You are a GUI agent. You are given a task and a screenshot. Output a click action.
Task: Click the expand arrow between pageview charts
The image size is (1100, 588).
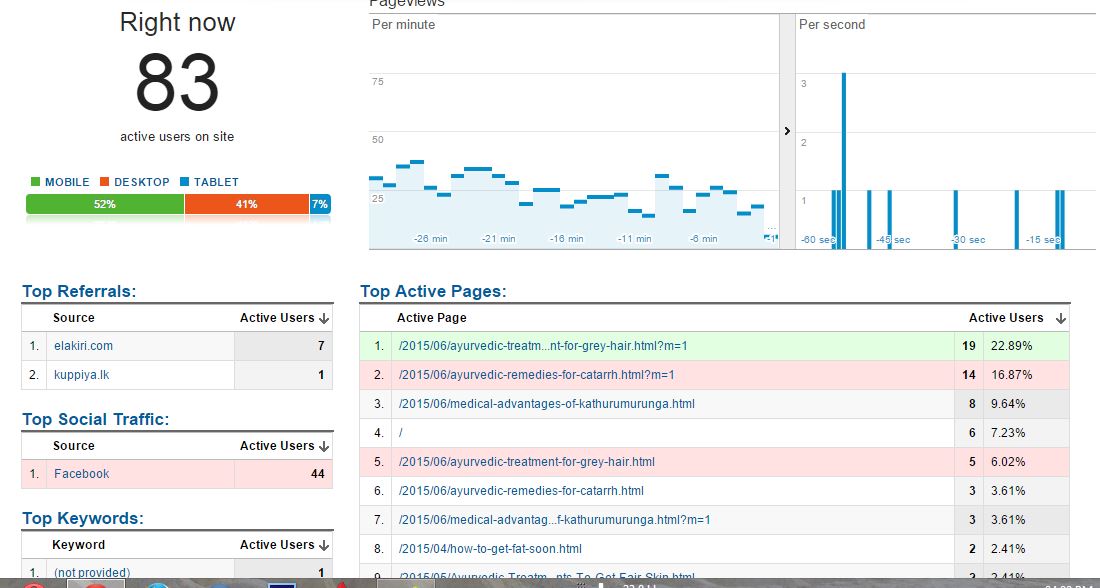(x=787, y=131)
